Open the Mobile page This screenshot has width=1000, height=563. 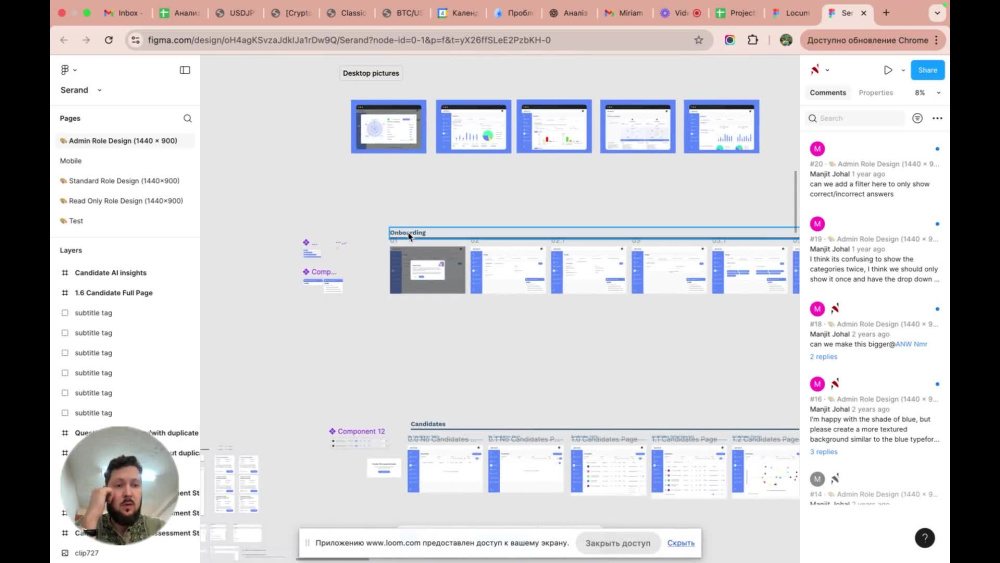coord(71,161)
